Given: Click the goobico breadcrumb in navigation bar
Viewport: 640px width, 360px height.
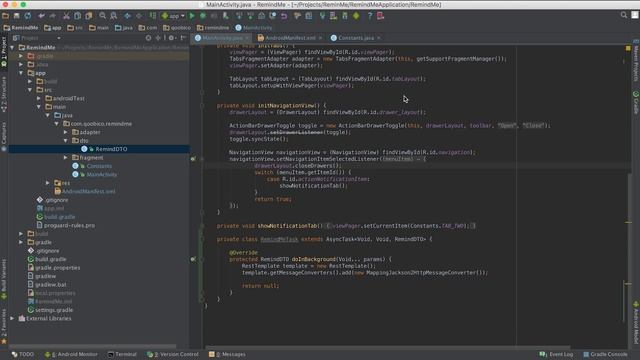Looking at the screenshot, I should 177,28.
